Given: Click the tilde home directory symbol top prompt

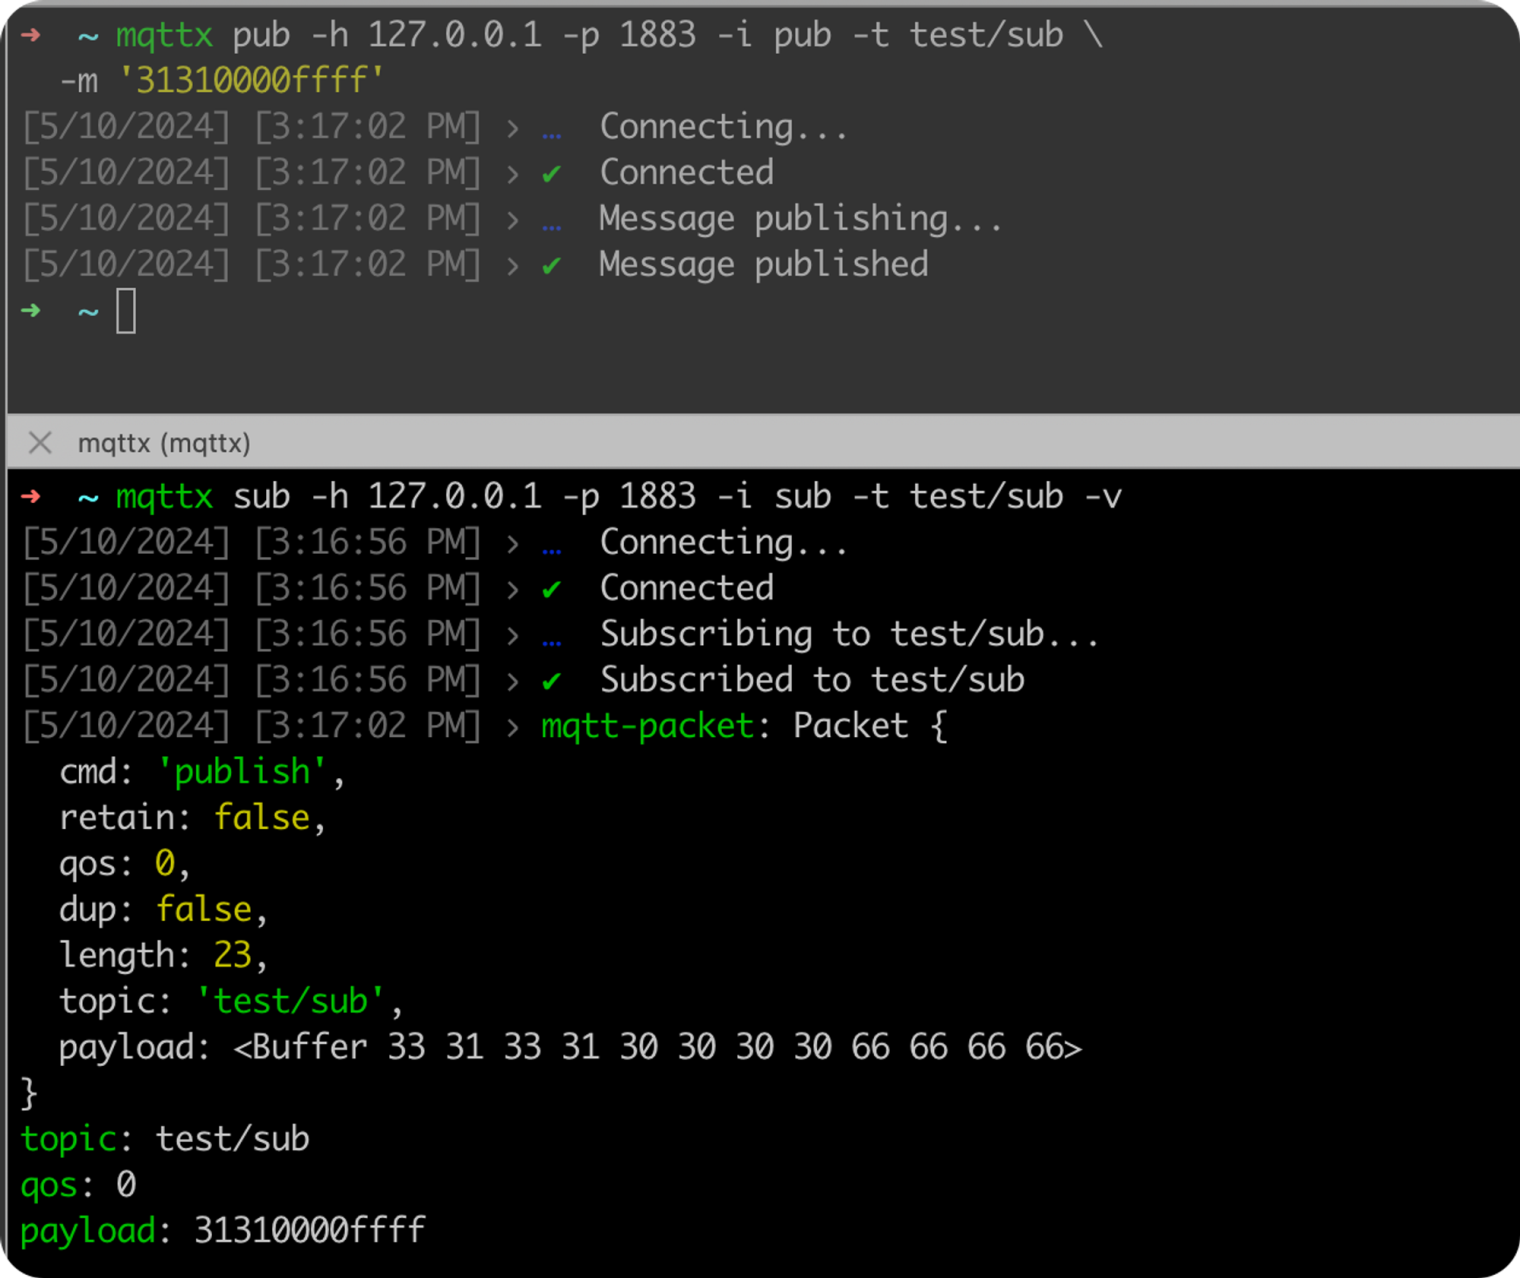Looking at the screenshot, I should (x=87, y=35).
